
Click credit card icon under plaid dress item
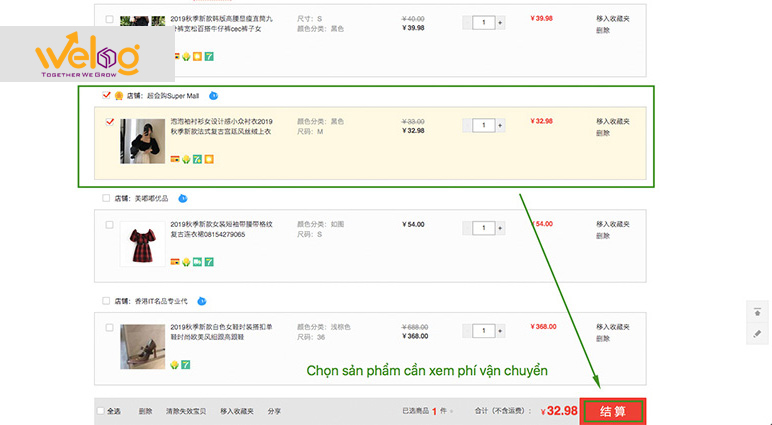click(x=175, y=262)
